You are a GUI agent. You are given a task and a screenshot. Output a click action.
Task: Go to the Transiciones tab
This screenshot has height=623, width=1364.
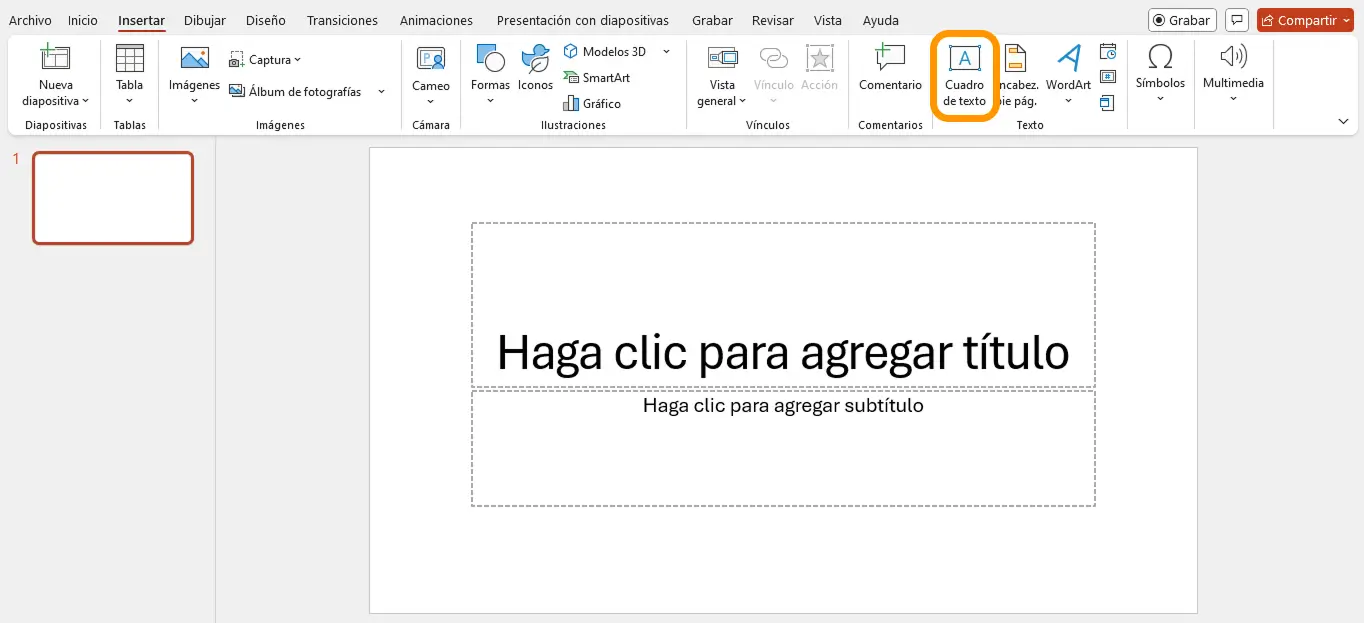(x=342, y=20)
